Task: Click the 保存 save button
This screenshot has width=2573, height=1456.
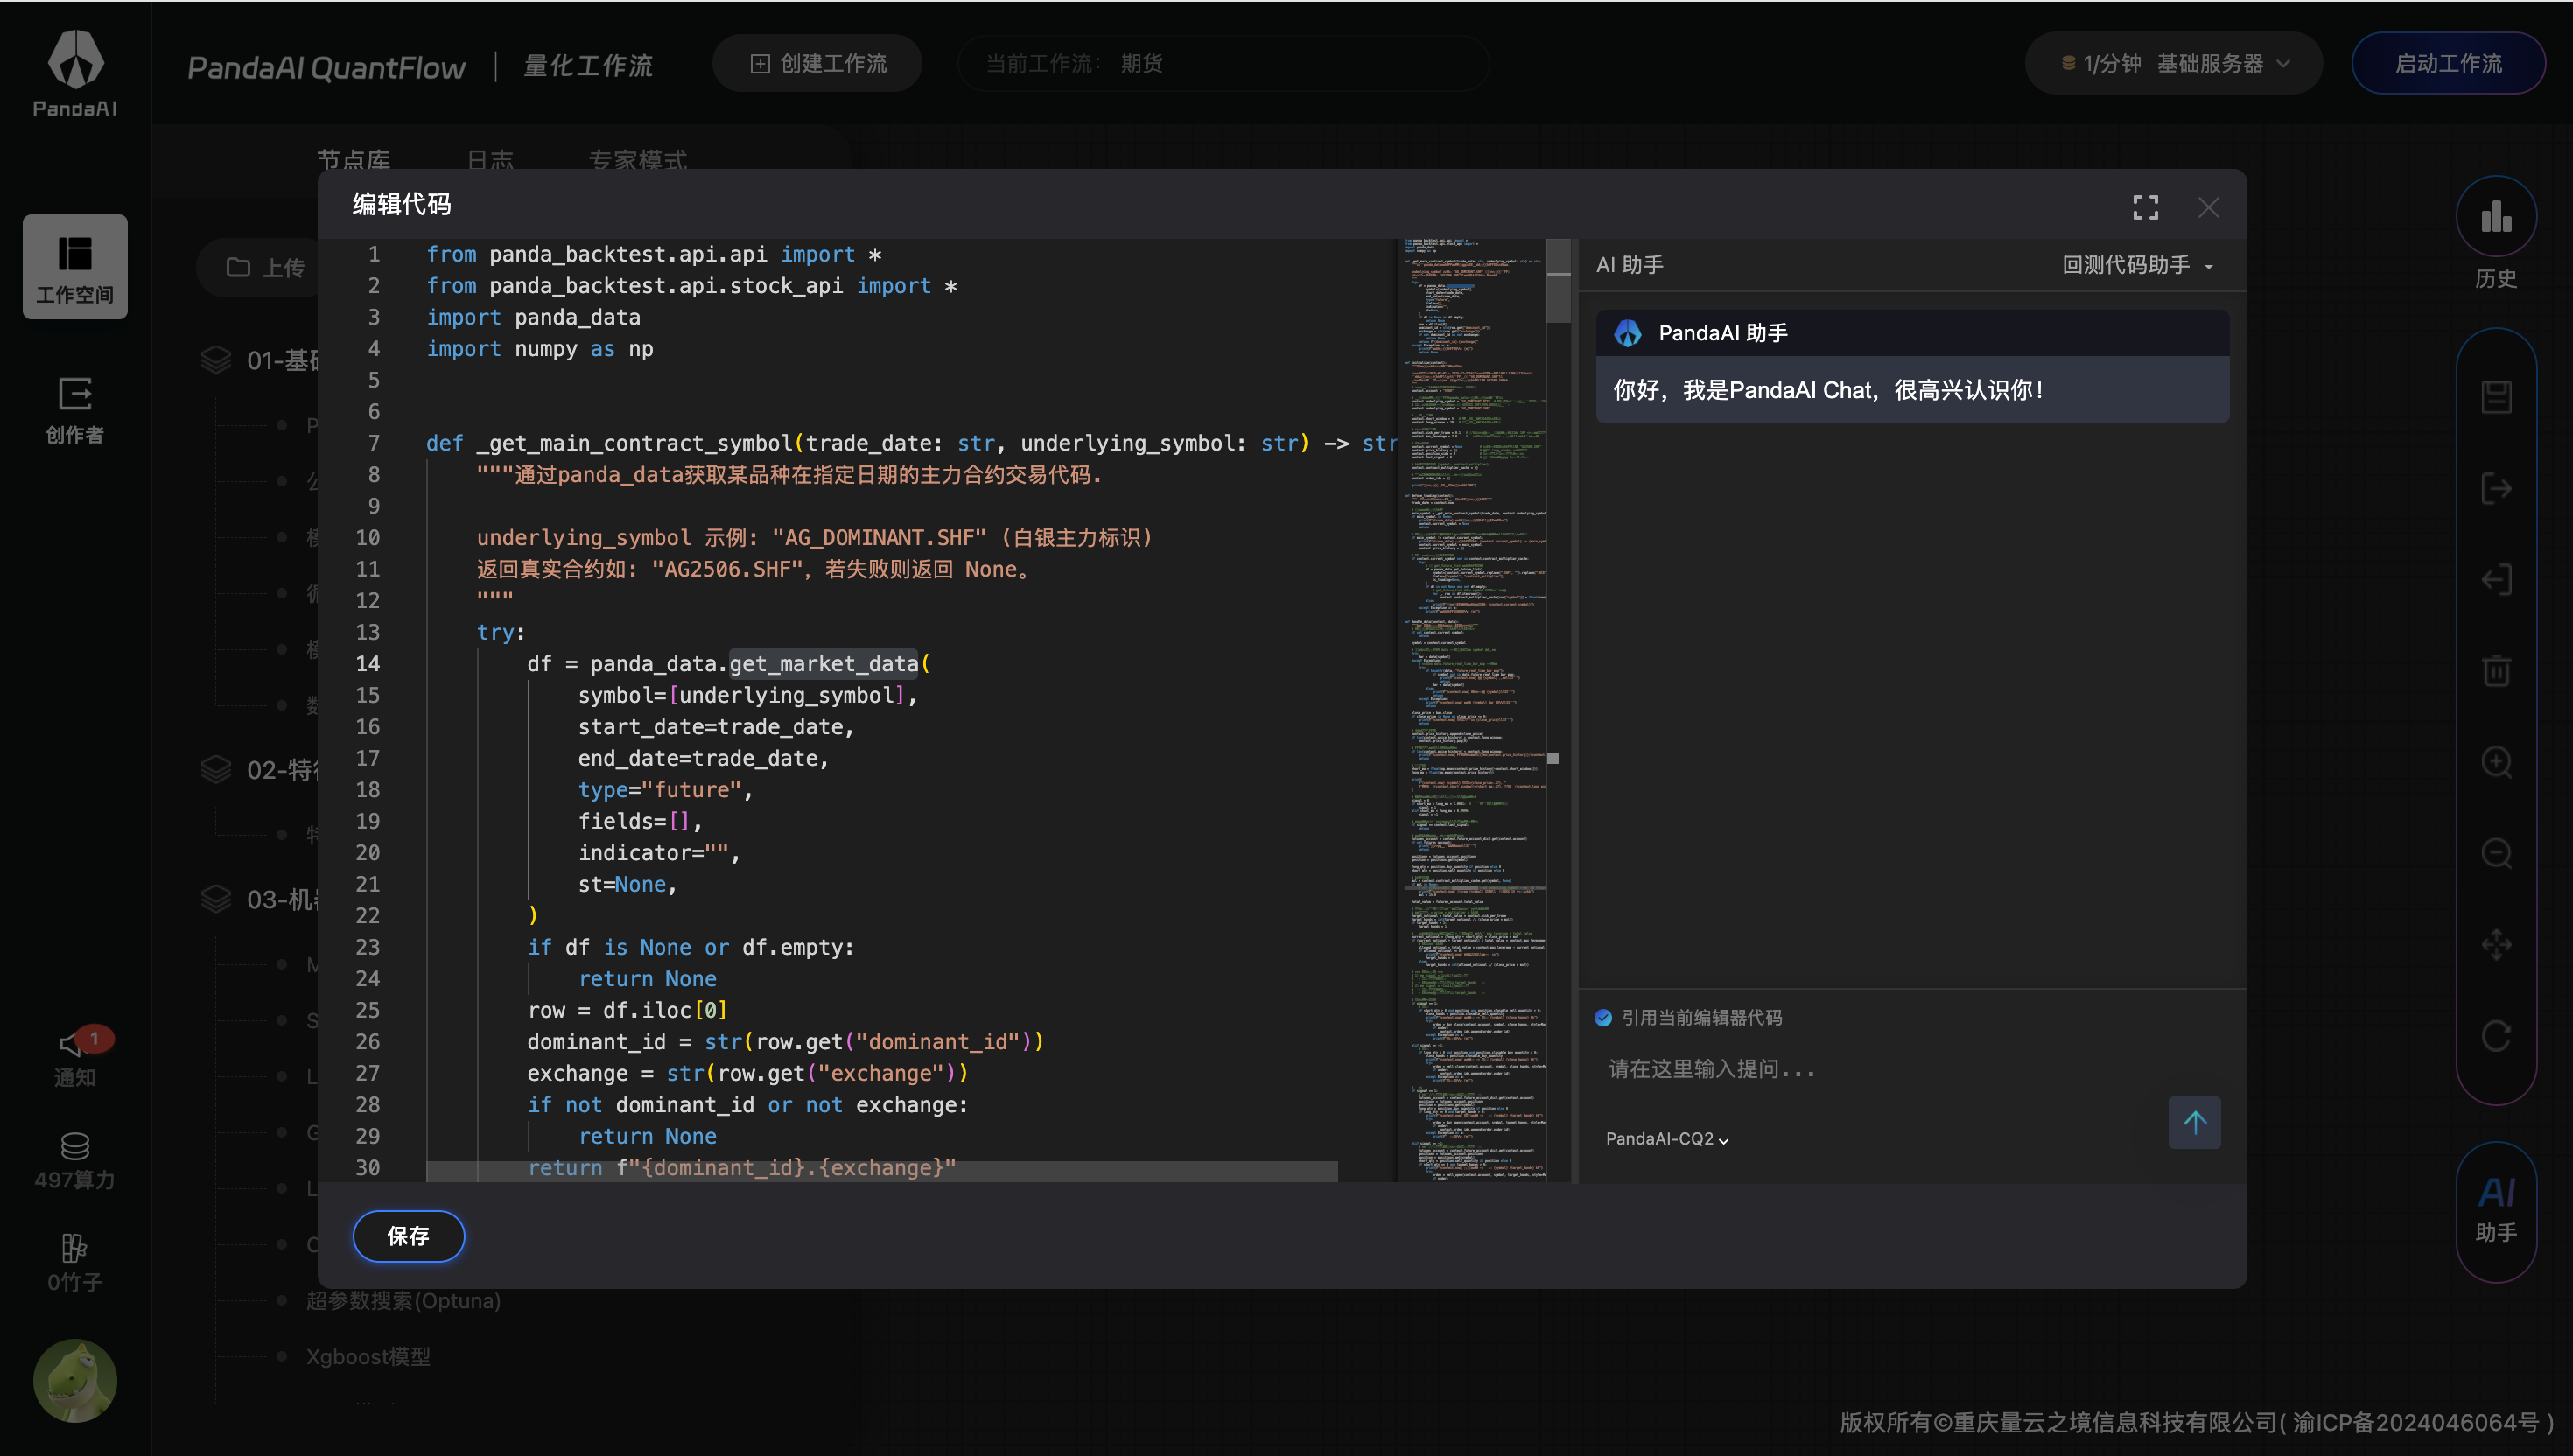Action: [x=408, y=1236]
